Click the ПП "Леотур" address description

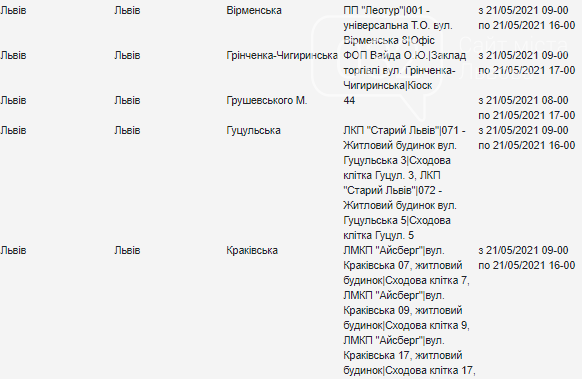(398, 25)
